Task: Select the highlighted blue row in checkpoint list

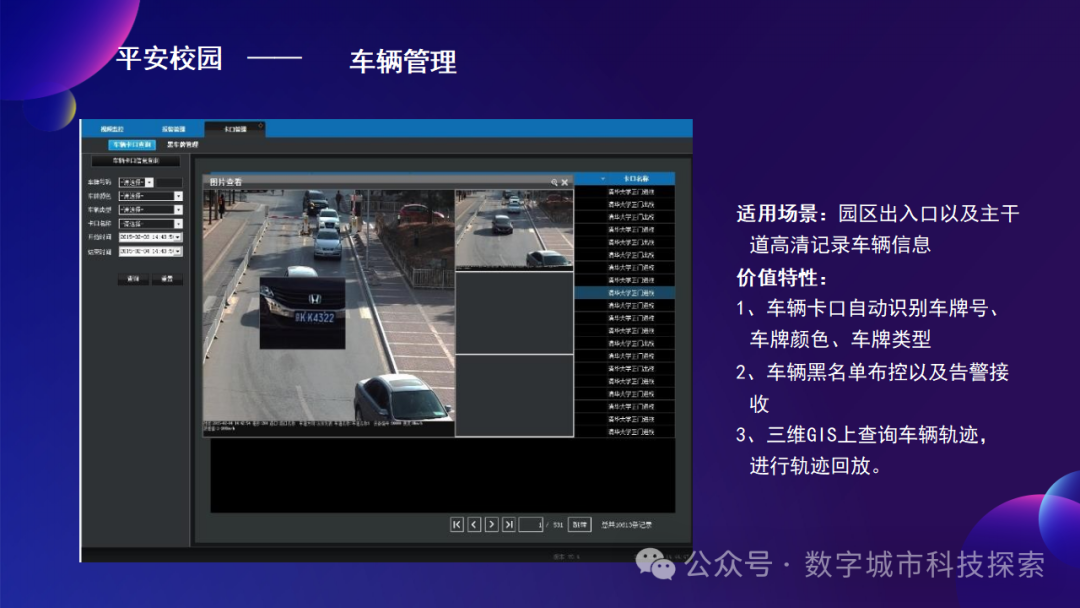Action: click(x=625, y=293)
